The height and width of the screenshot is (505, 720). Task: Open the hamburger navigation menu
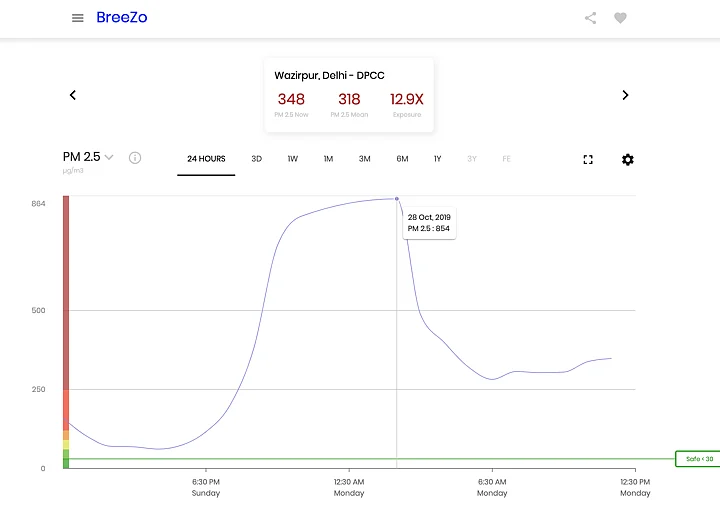pos(78,18)
